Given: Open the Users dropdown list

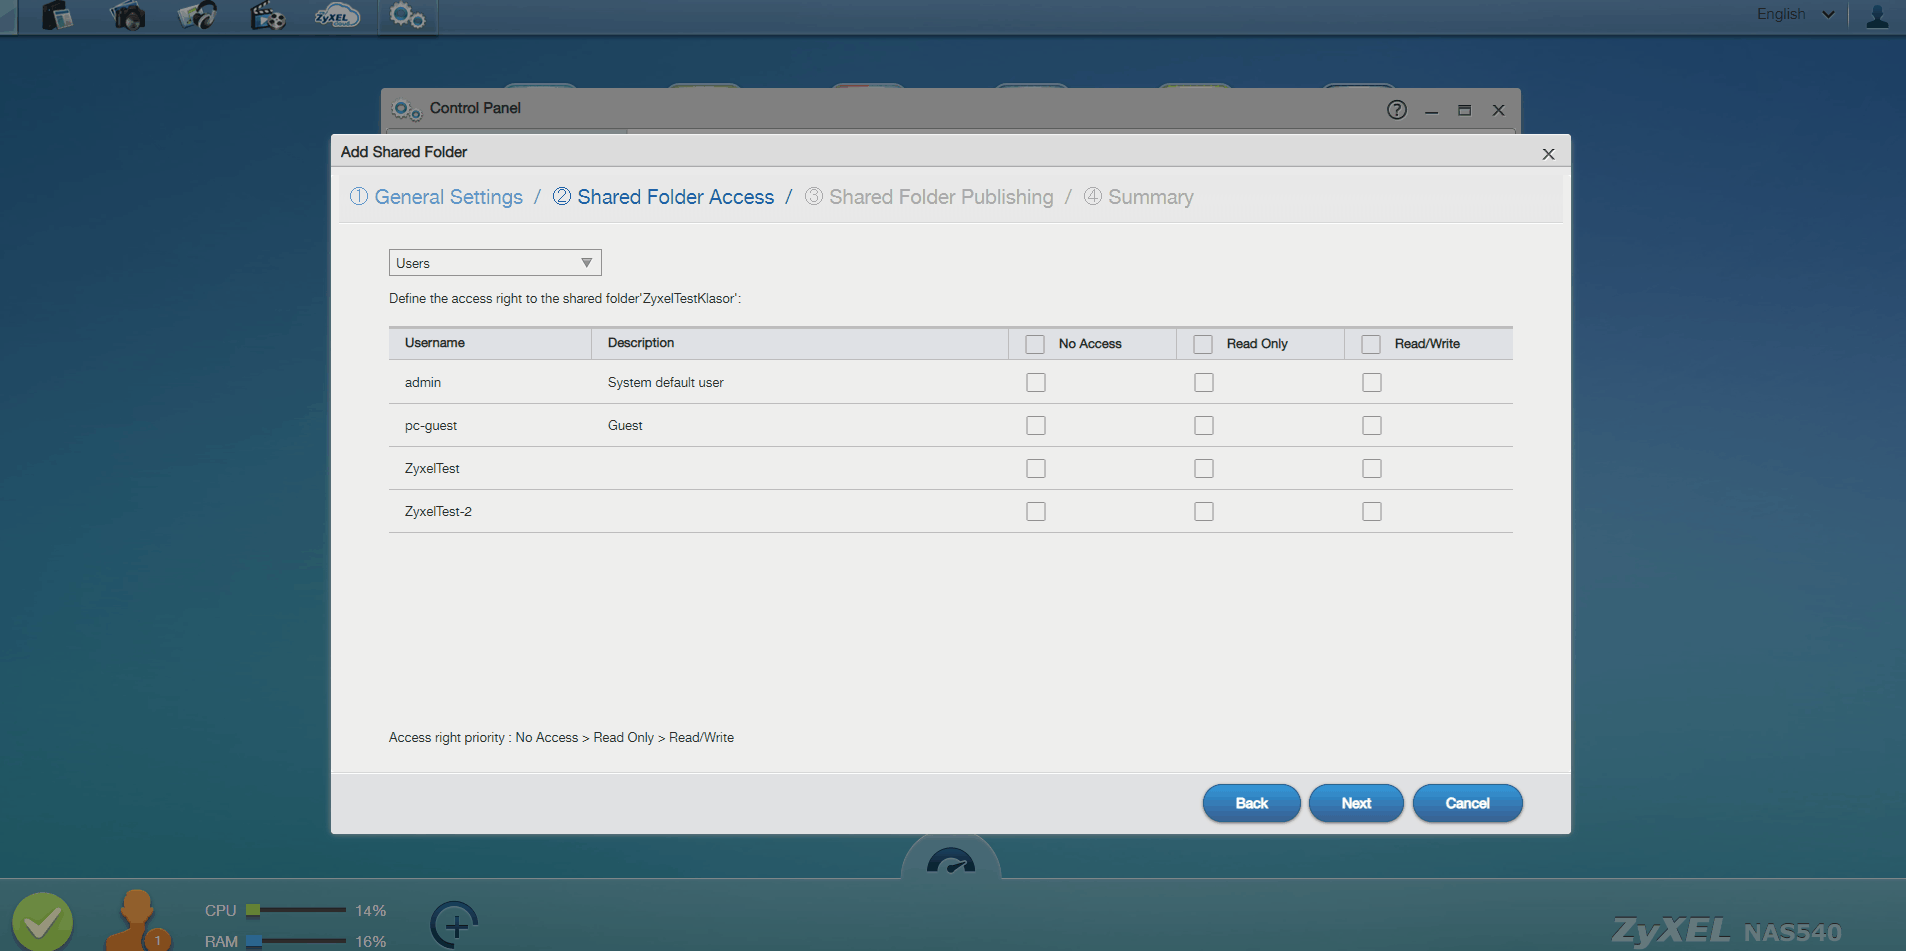Looking at the screenshot, I should pos(495,263).
